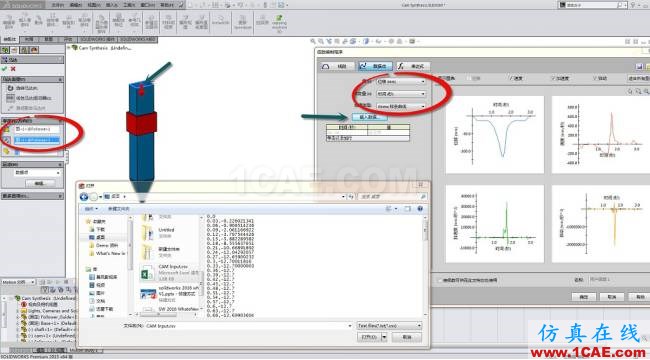Toggle the acceleration graph checkbox

click(553, 78)
